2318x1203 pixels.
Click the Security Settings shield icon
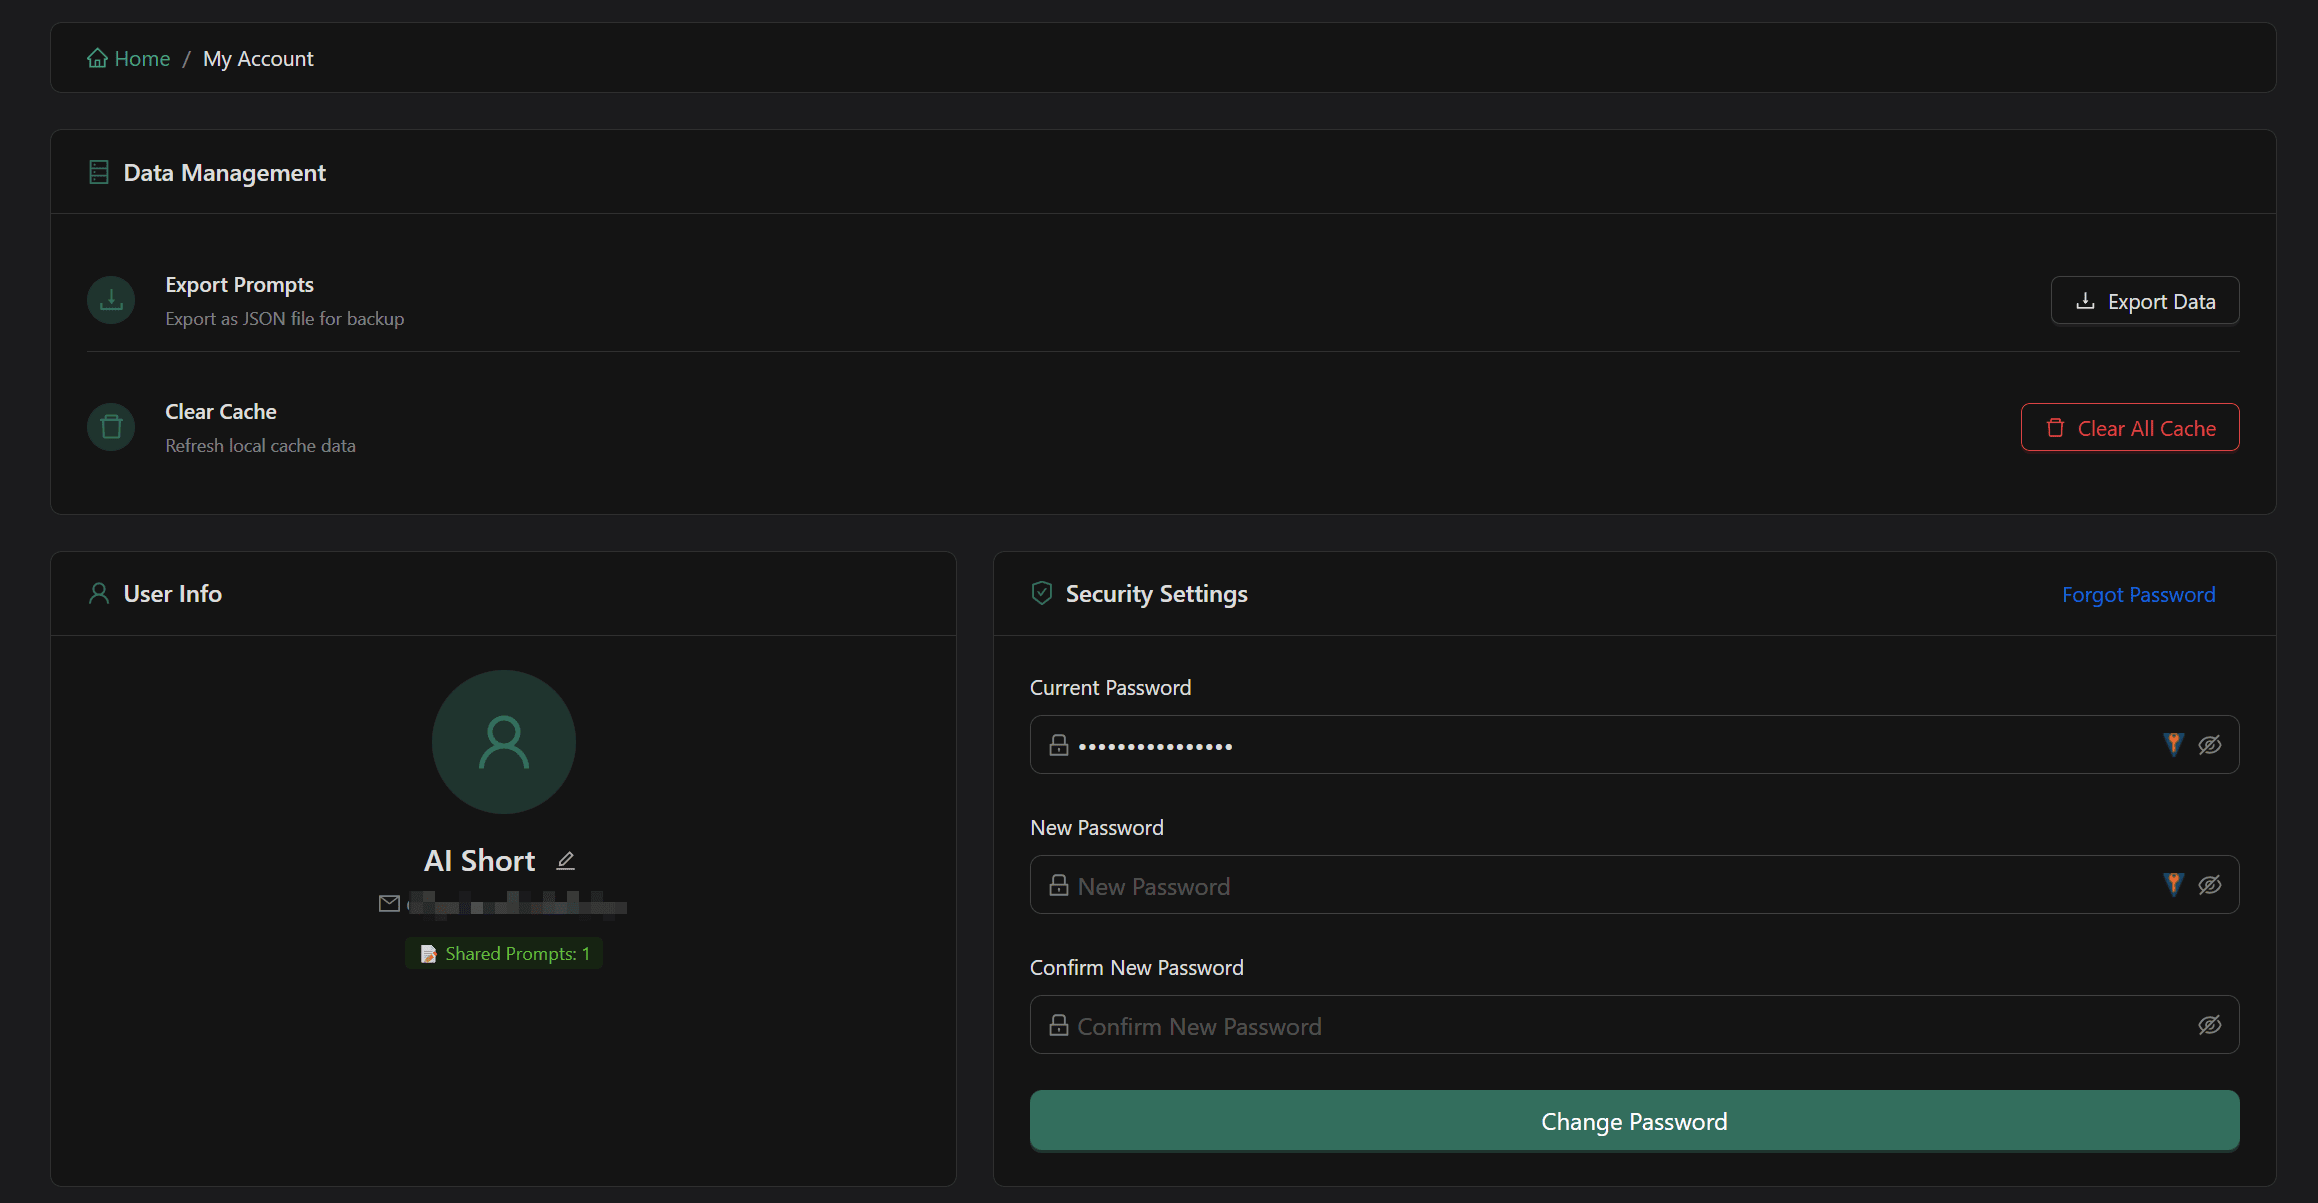[1041, 592]
